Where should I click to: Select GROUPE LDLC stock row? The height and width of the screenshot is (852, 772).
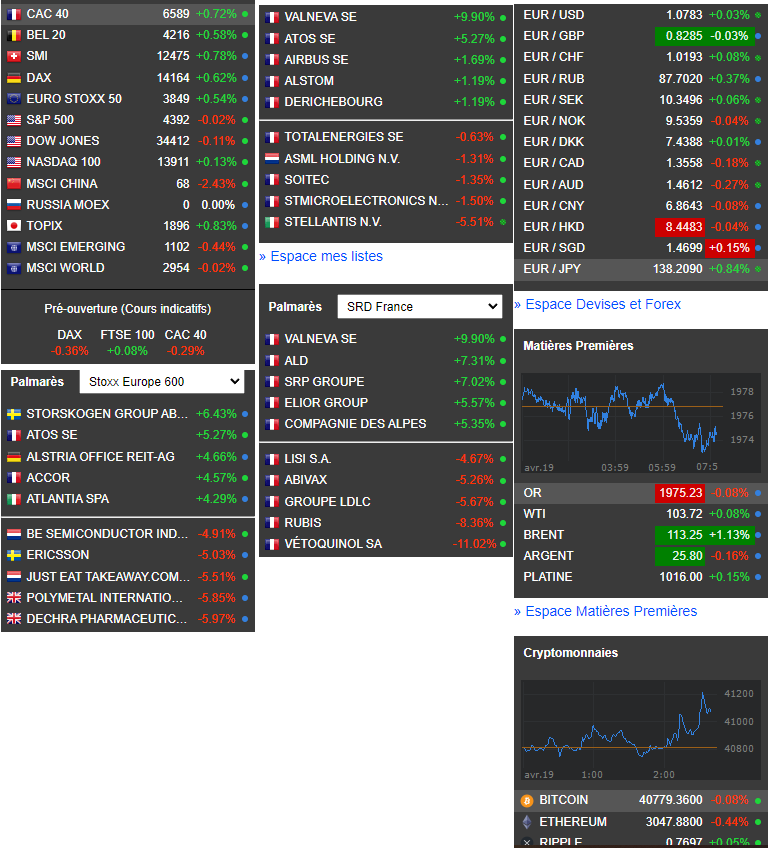coord(386,502)
